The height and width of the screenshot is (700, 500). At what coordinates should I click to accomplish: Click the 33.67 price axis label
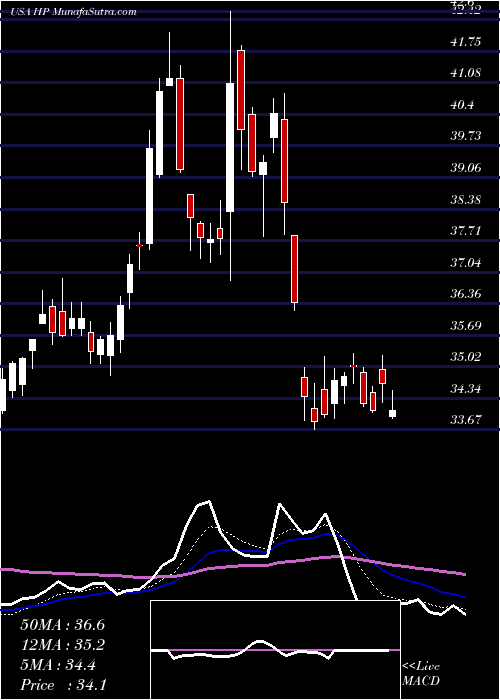point(466,419)
